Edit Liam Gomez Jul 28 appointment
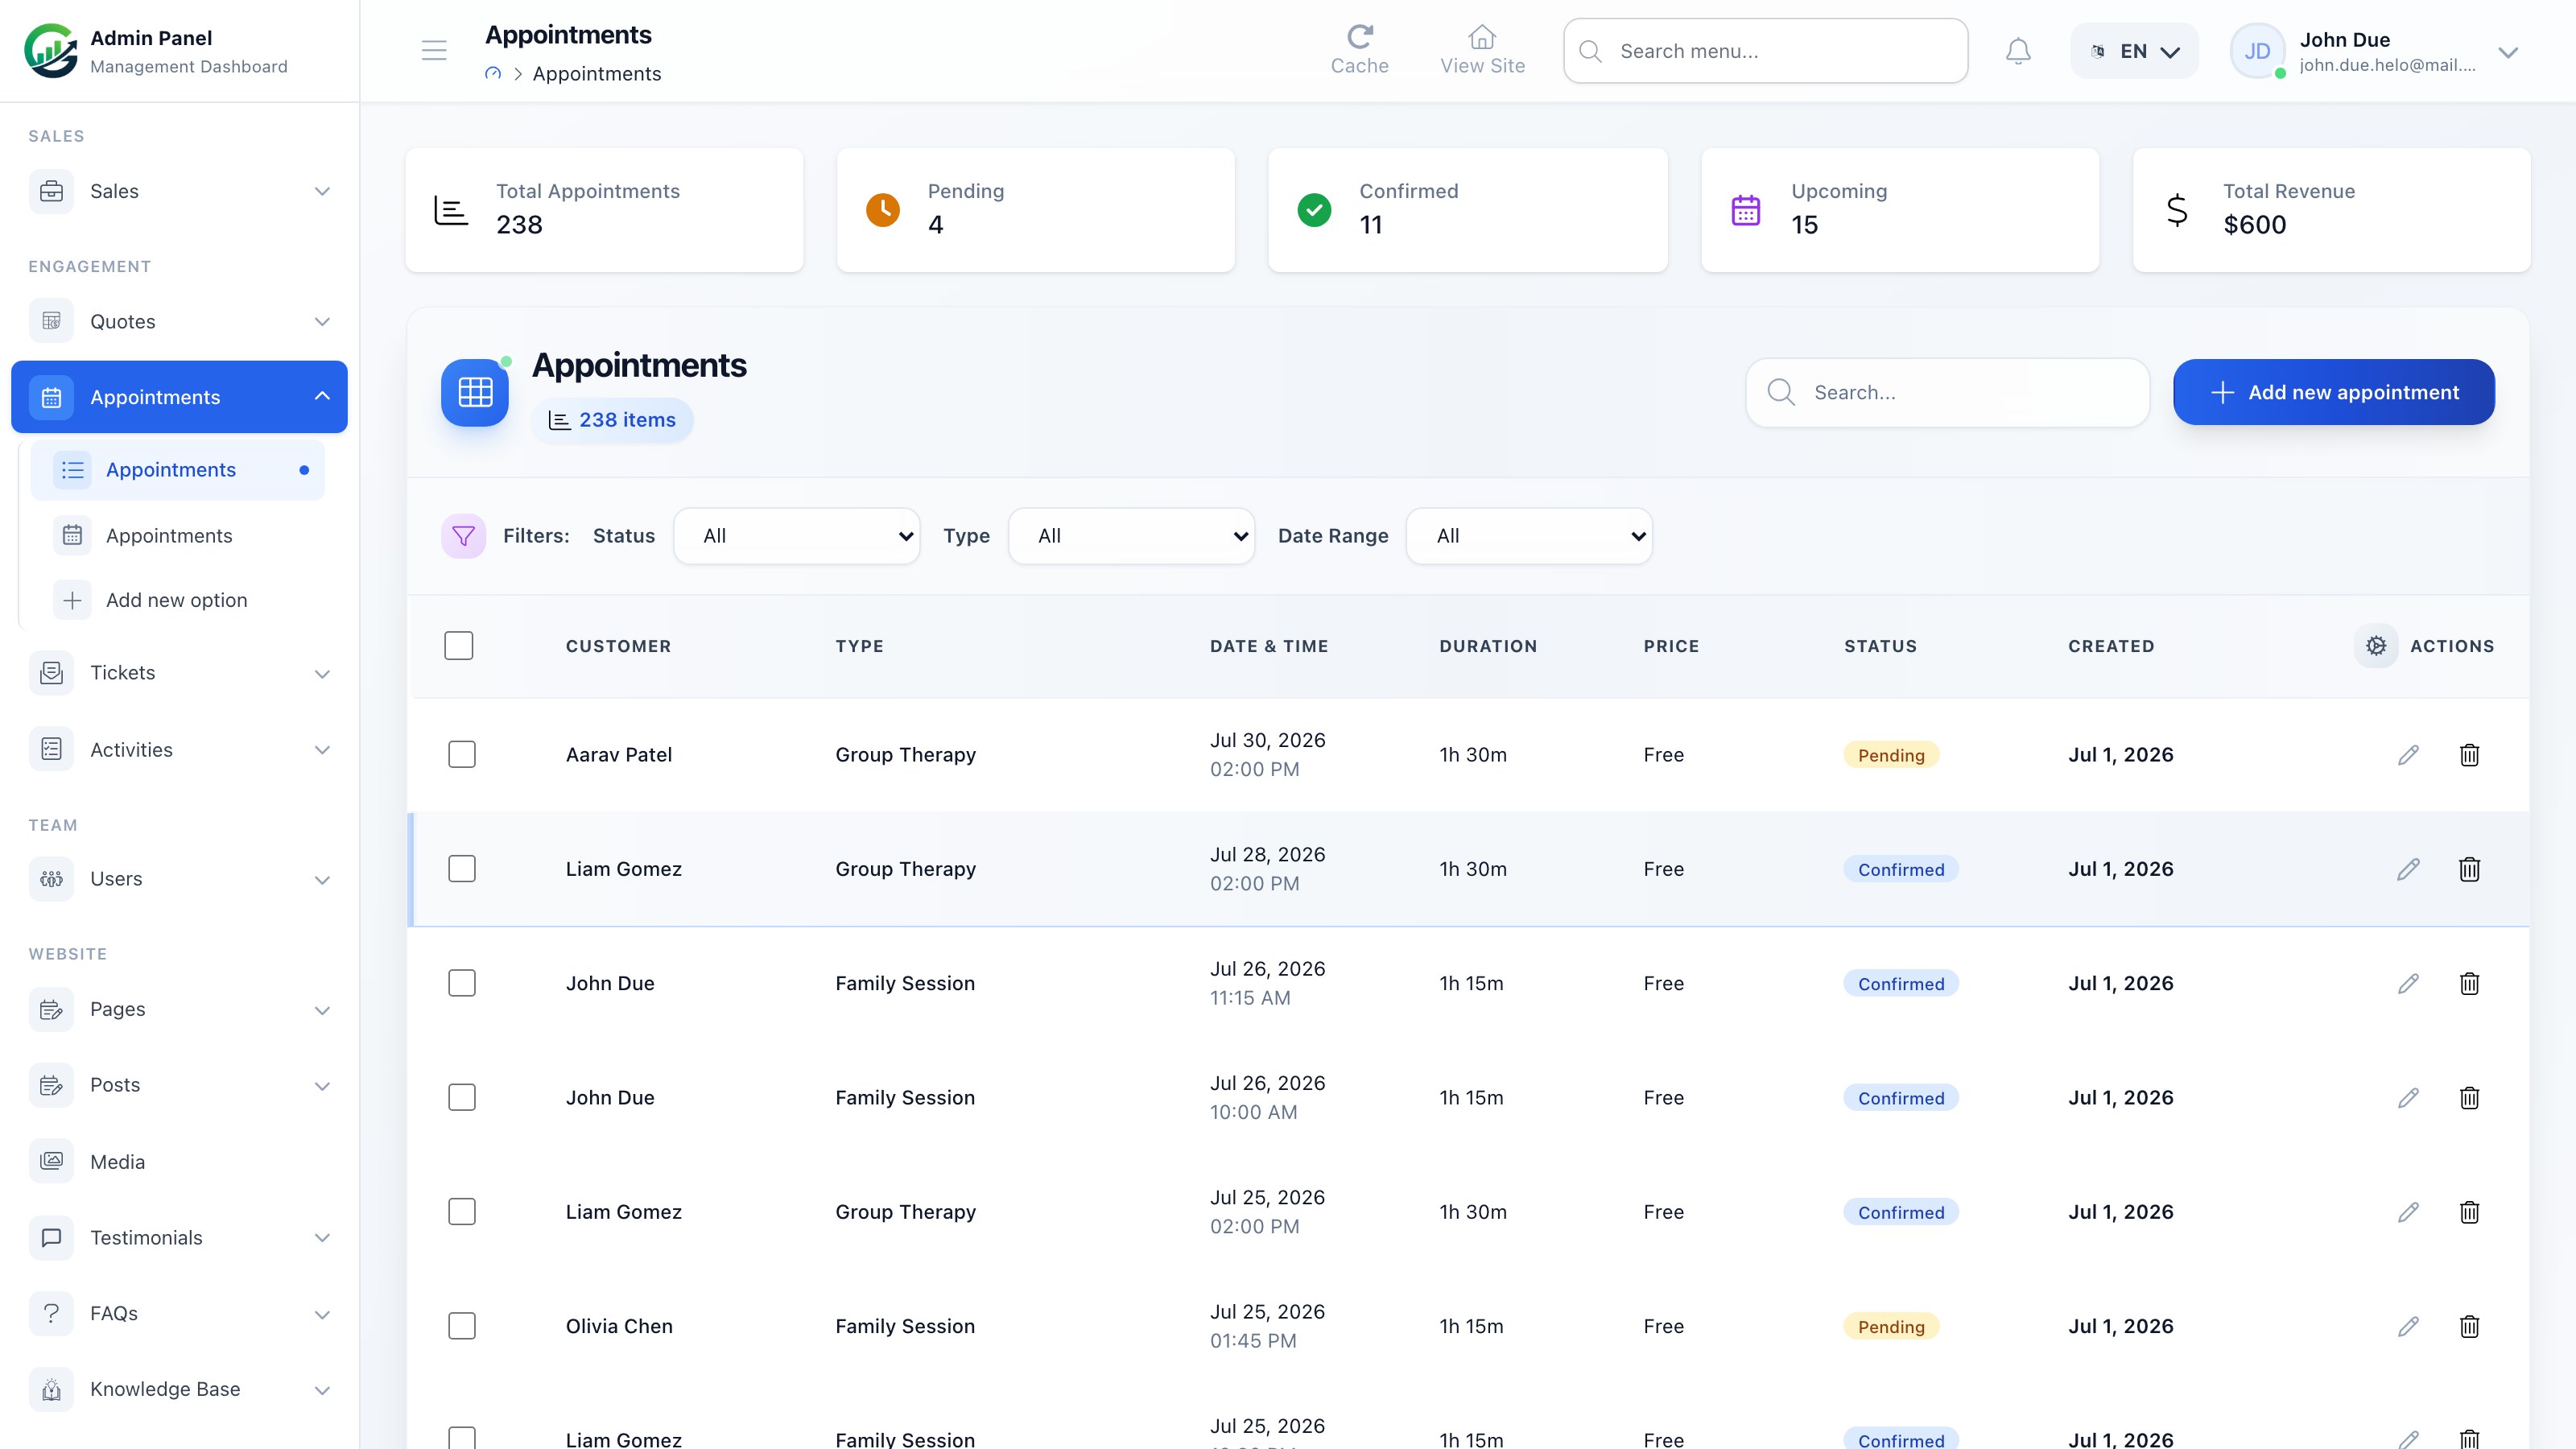Image resolution: width=2576 pixels, height=1449 pixels. pos(2408,869)
